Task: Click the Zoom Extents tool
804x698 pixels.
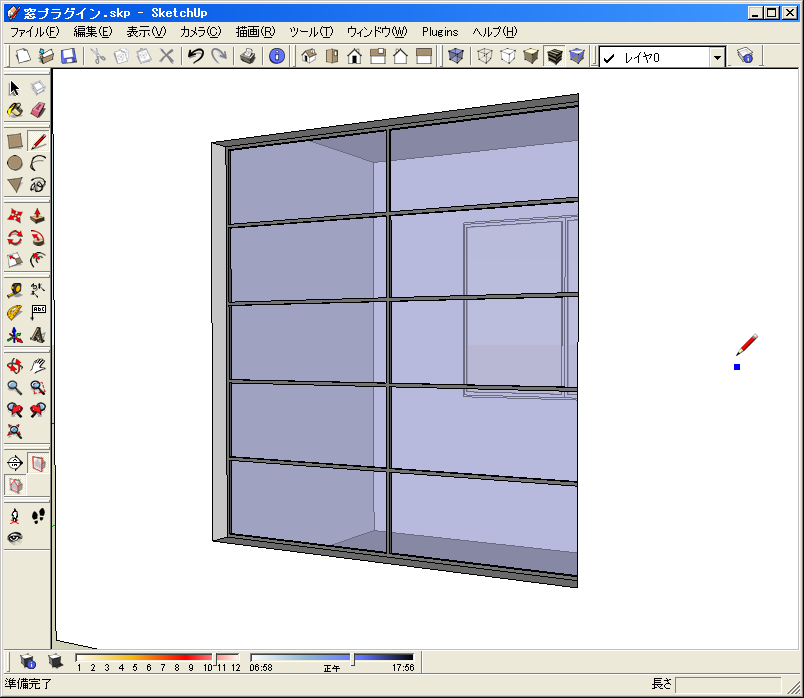Action: (15, 431)
